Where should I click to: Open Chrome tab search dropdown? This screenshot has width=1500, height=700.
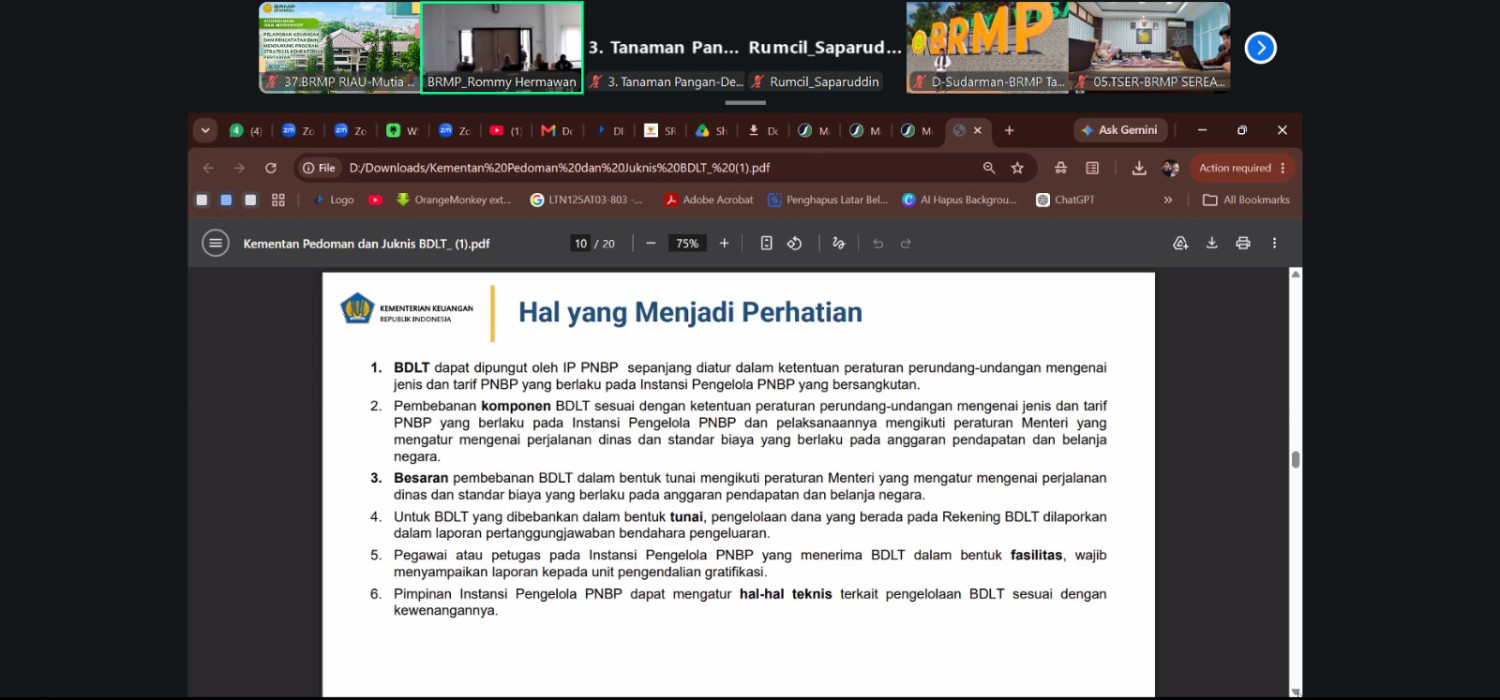coord(206,130)
